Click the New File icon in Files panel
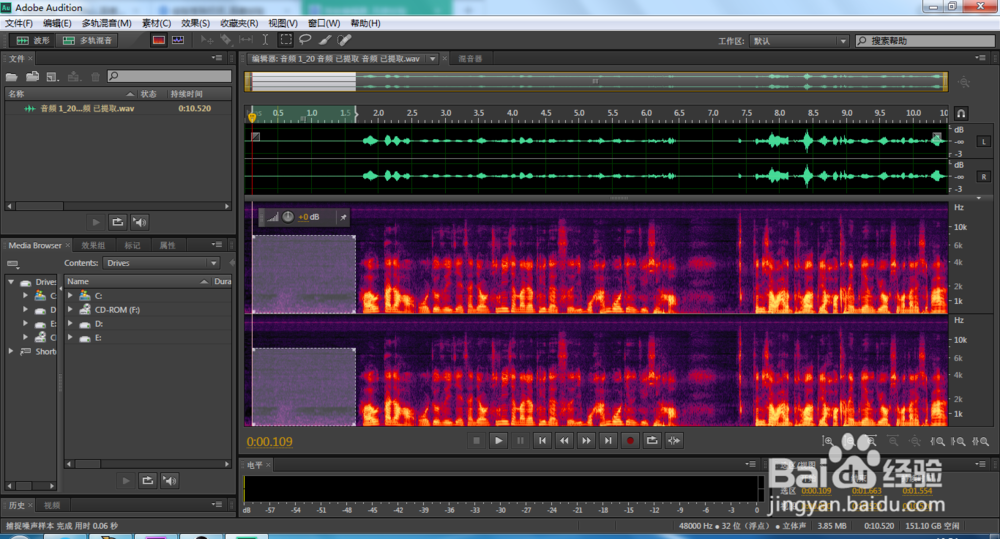This screenshot has width=1000, height=539. (x=52, y=77)
